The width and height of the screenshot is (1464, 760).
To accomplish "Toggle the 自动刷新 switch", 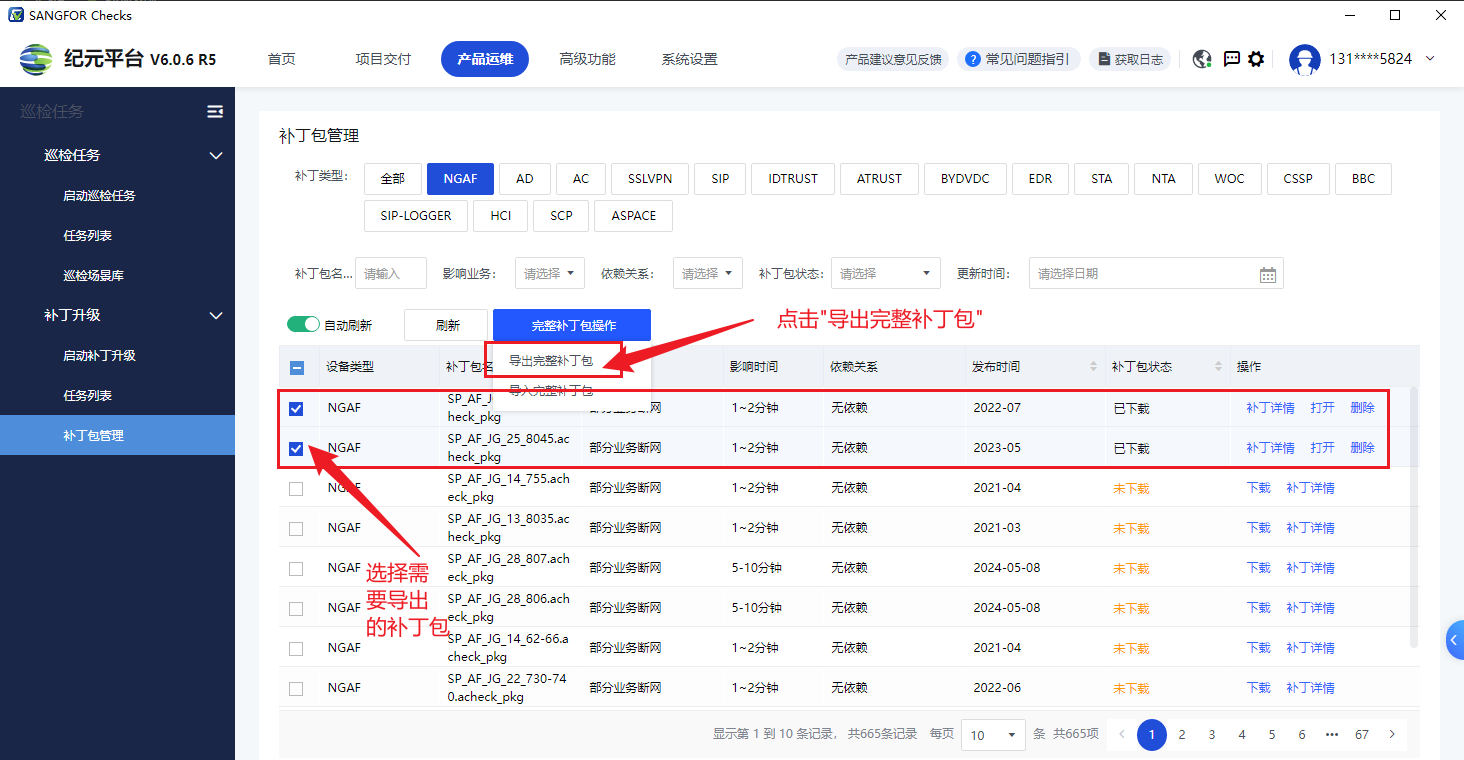I will [x=303, y=325].
